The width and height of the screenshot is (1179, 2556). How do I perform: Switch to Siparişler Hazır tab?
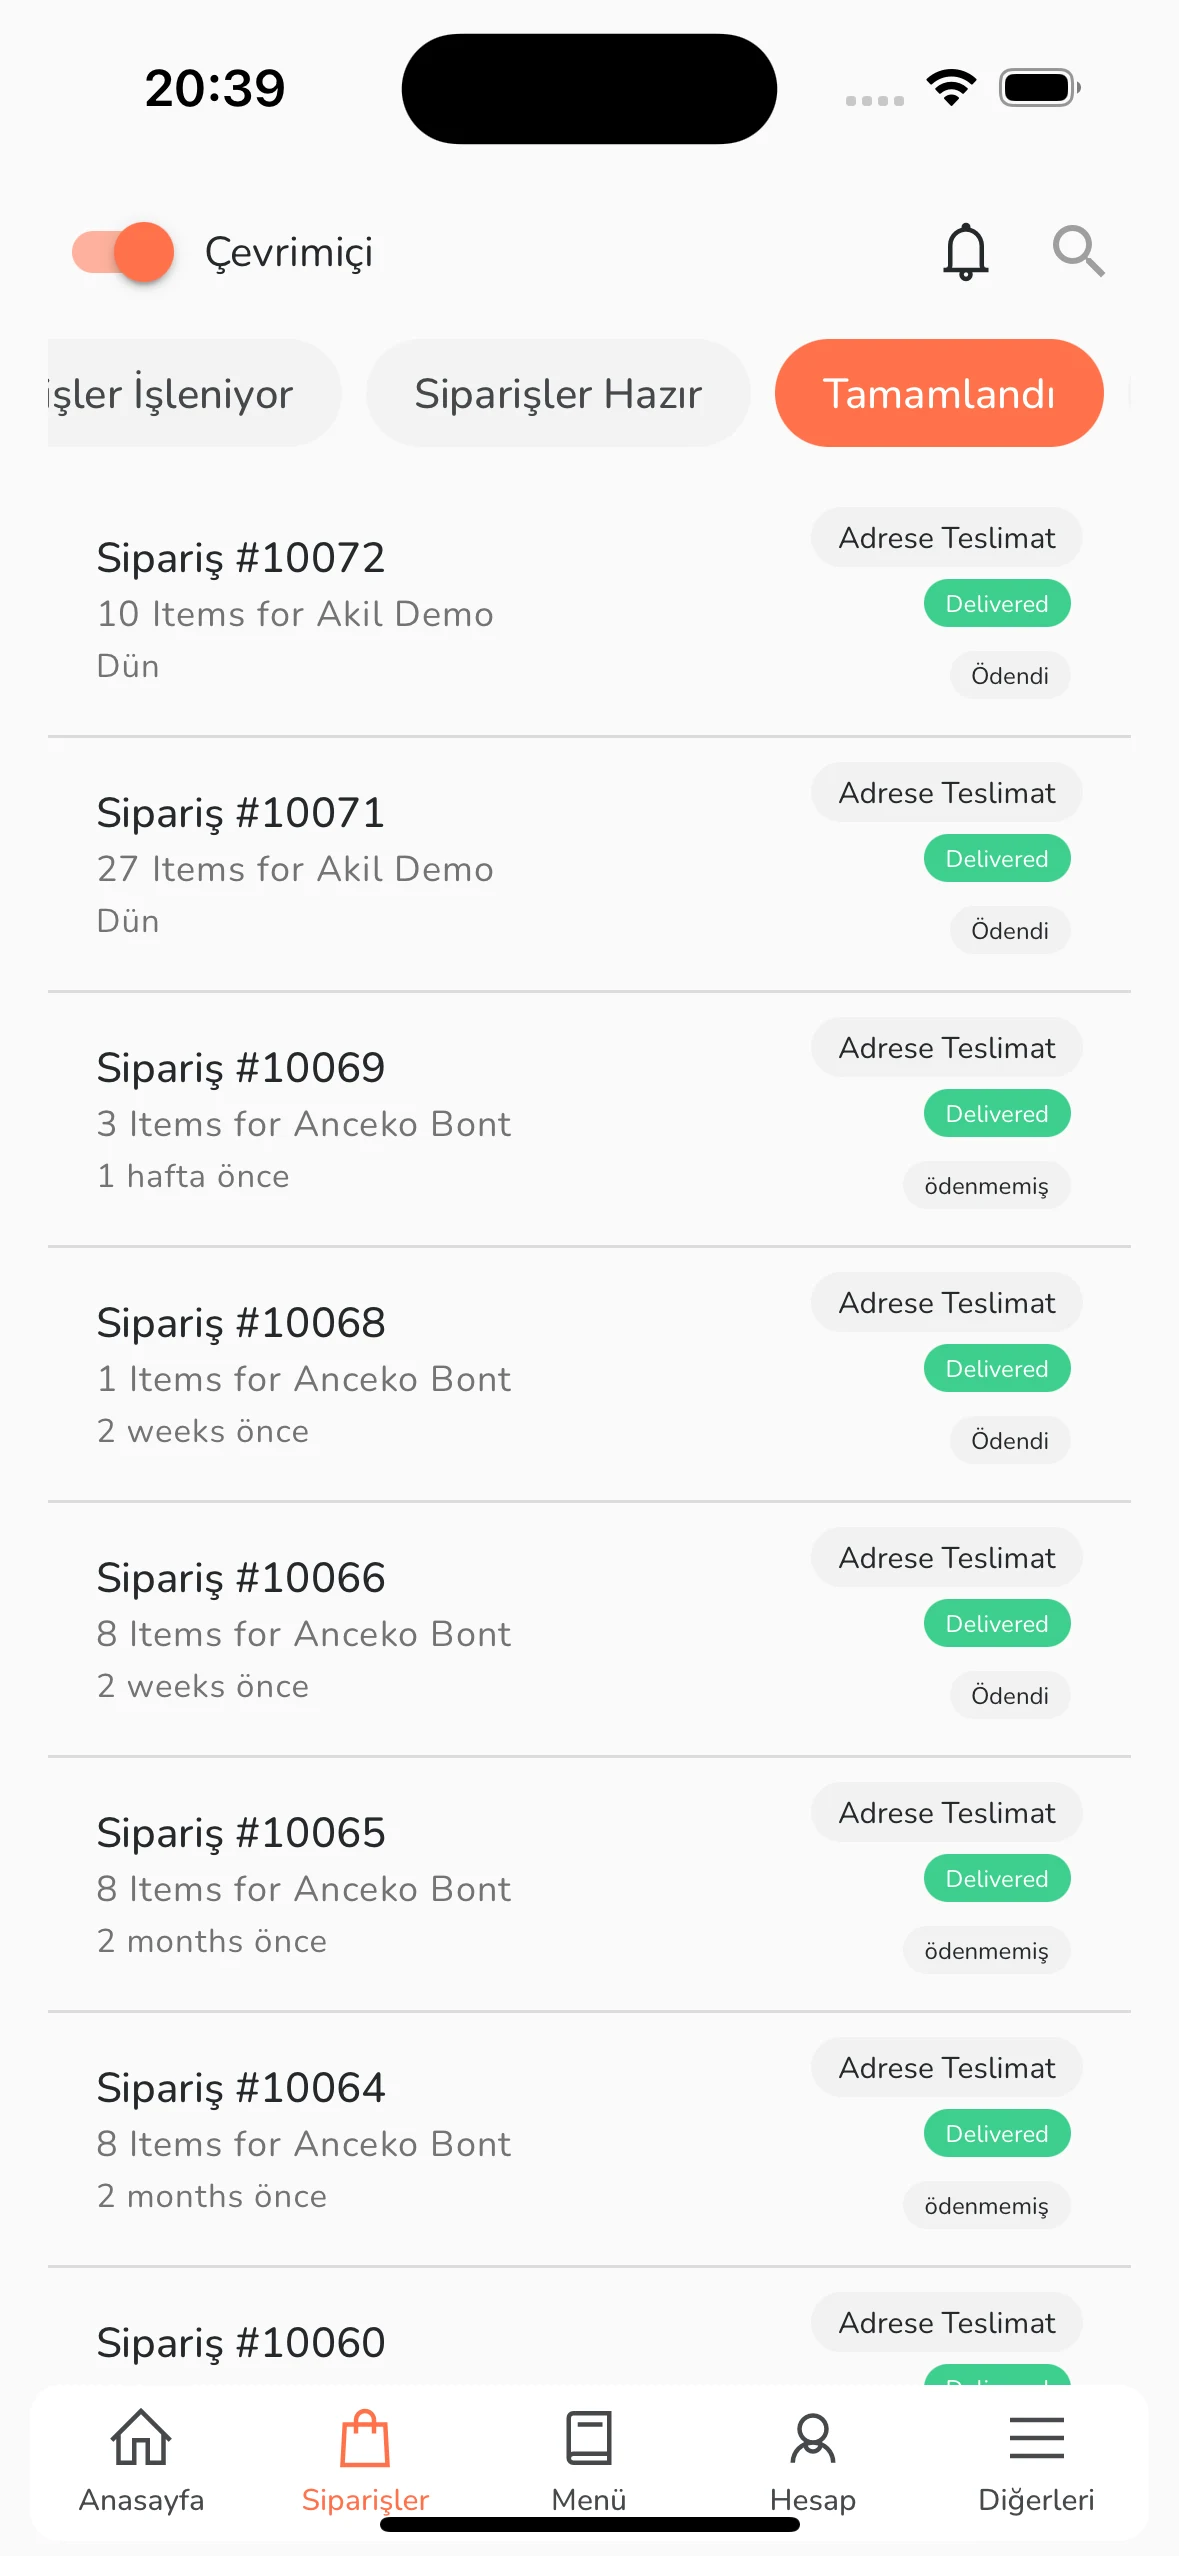(558, 393)
